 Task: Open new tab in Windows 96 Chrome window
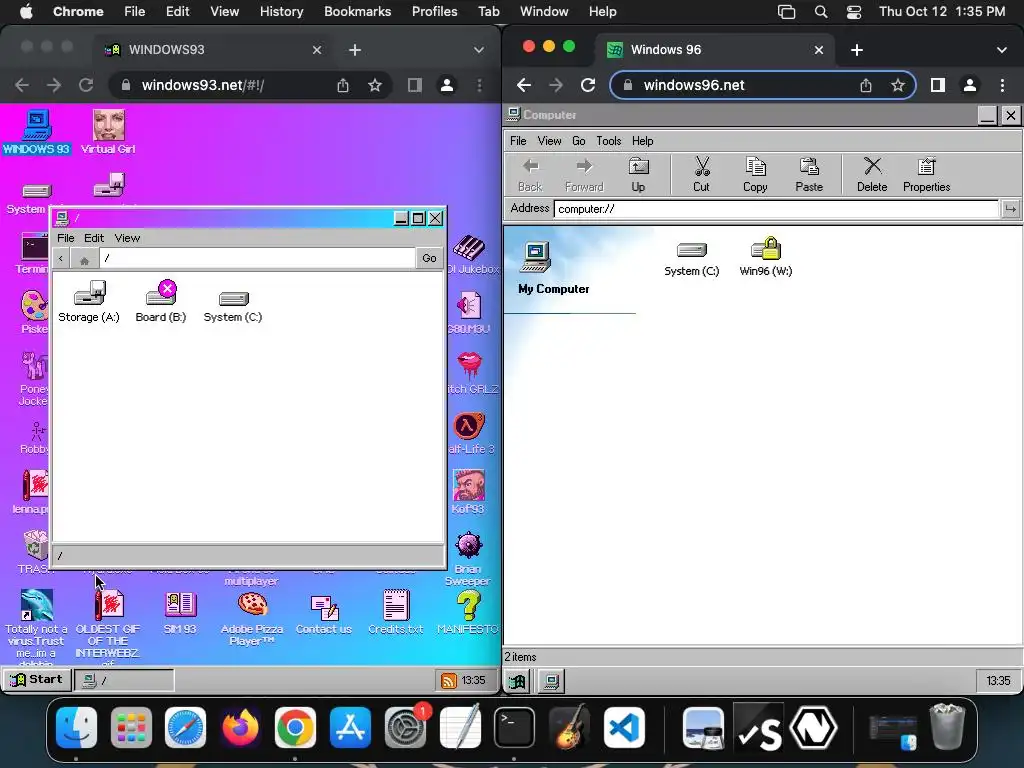[857, 50]
